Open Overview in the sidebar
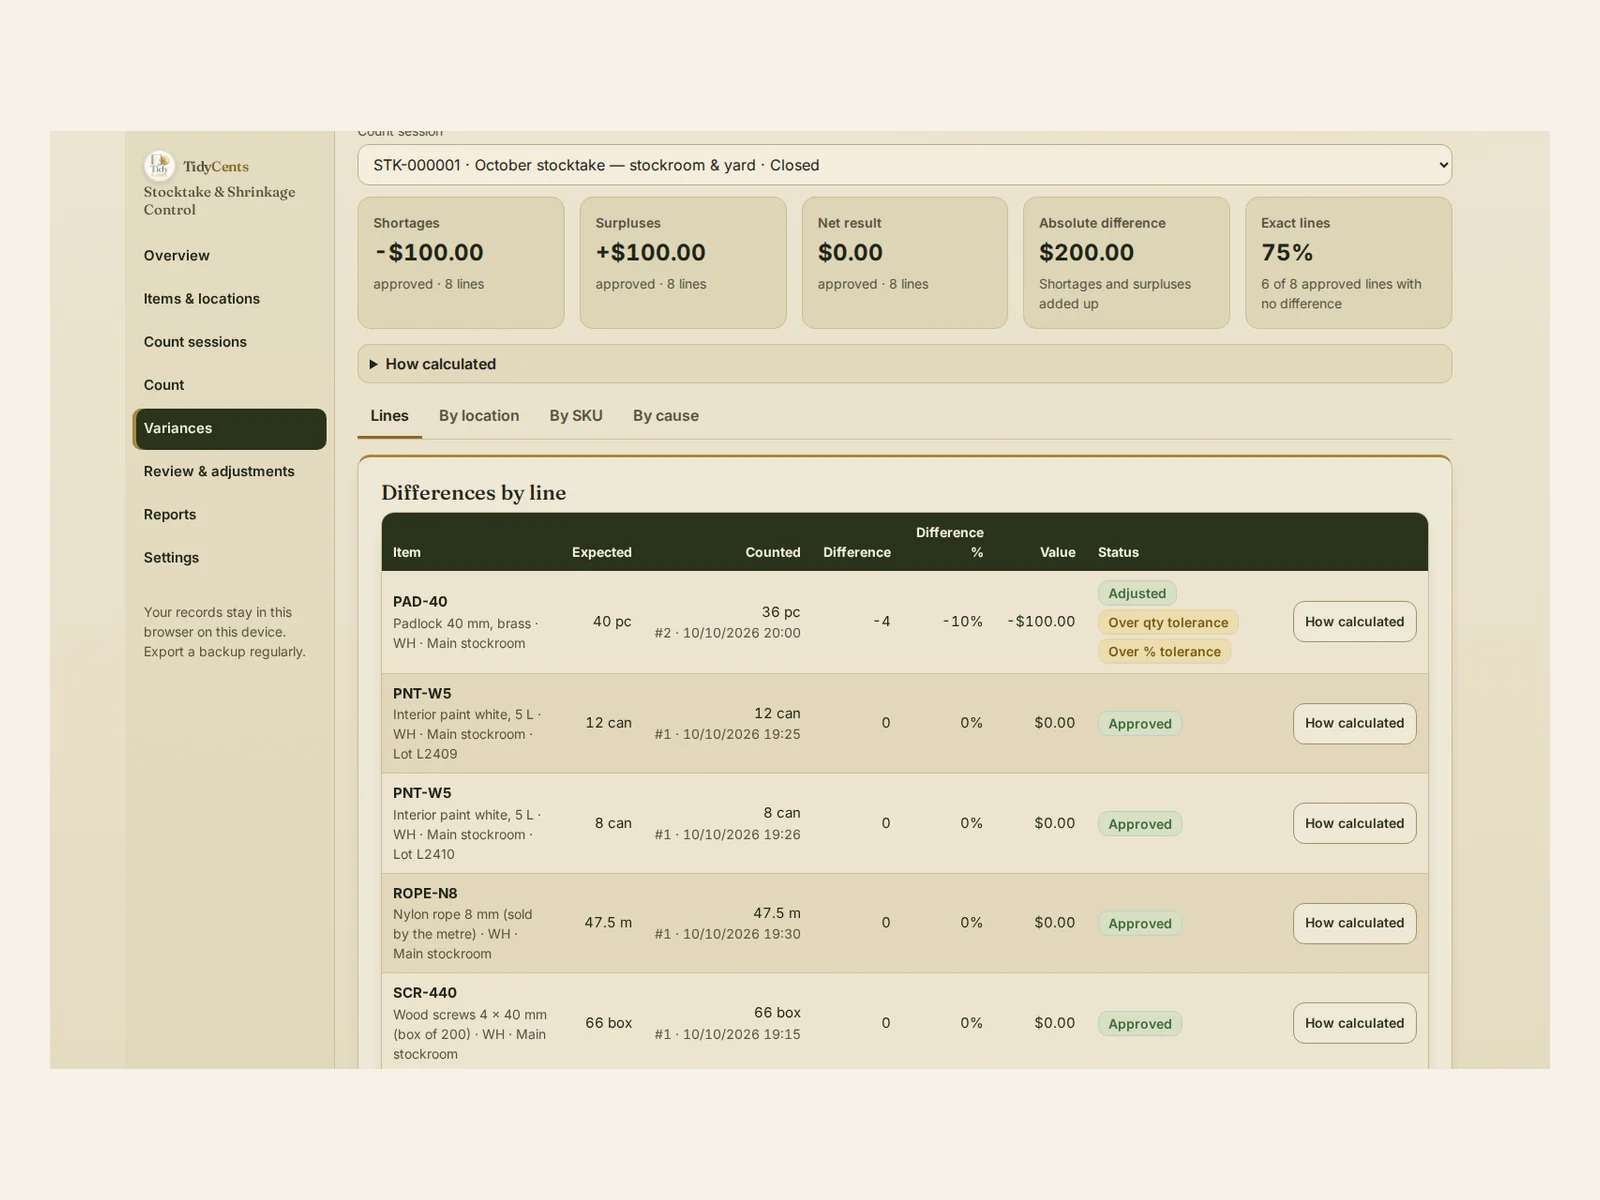 click(229, 256)
